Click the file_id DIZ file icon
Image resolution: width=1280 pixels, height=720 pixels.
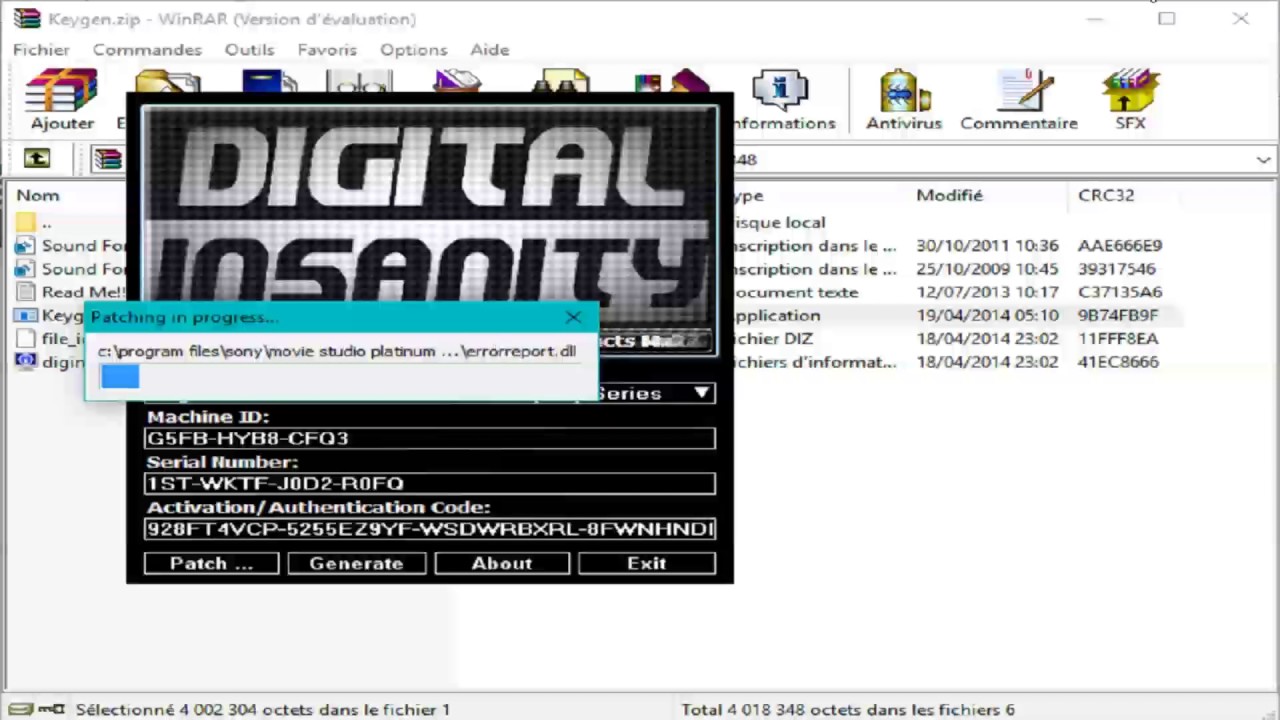(x=26, y=338)
